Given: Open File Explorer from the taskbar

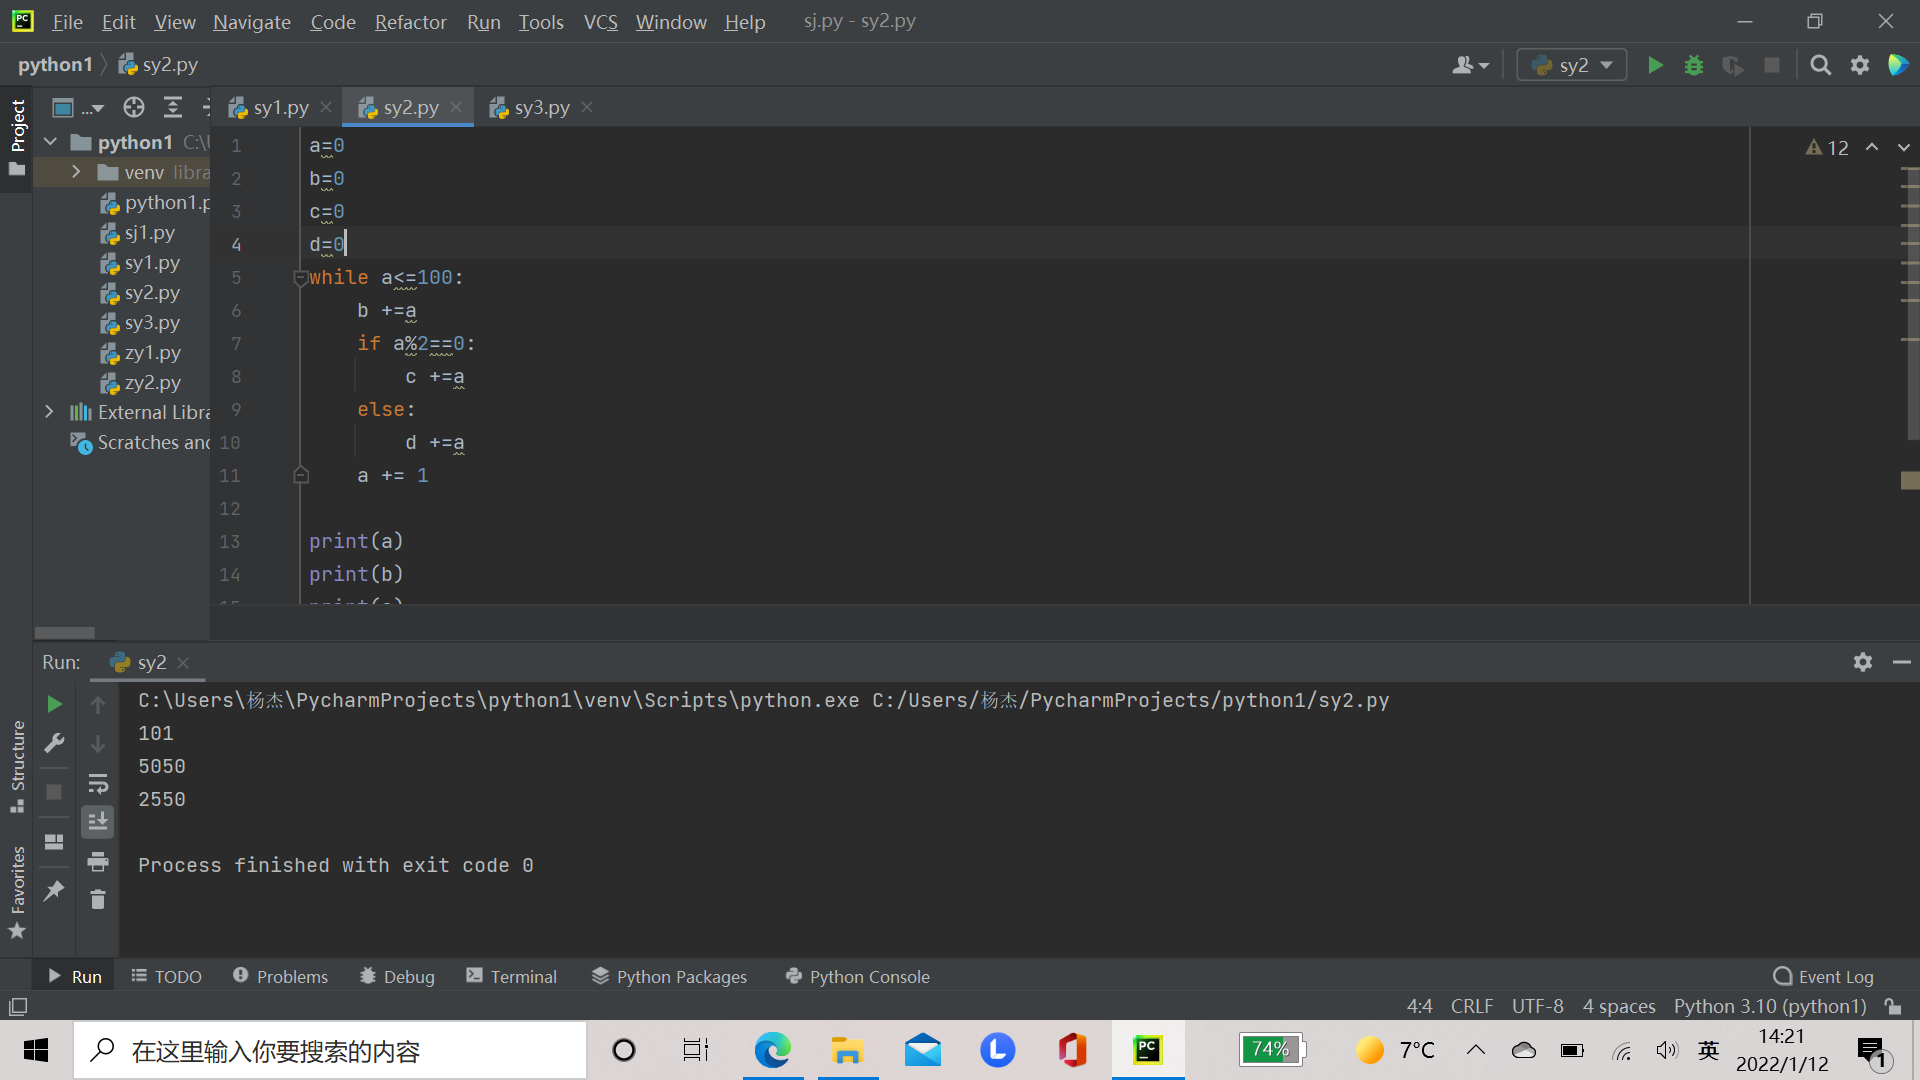Looking at the screenshot, I should coord(847,1051).
